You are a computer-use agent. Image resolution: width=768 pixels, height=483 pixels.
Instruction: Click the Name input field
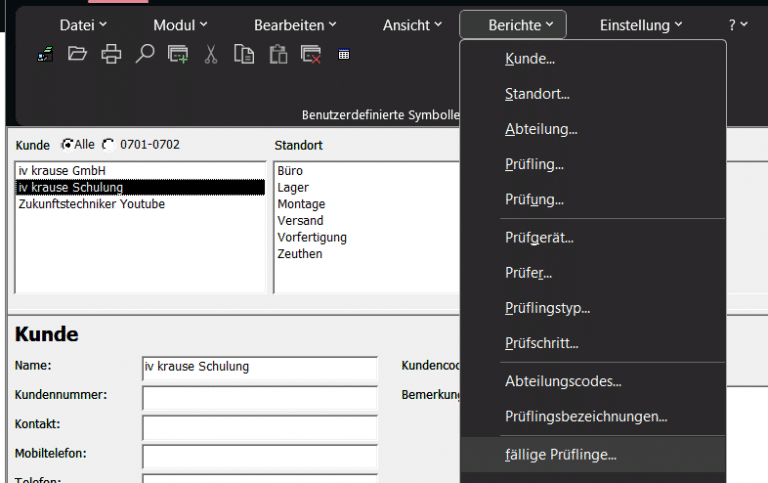[260, 368]
